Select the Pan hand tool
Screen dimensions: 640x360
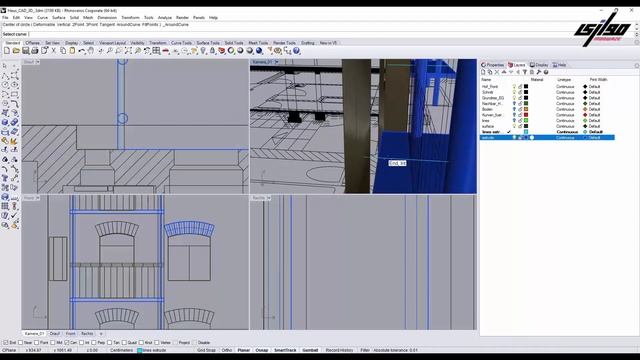91,51
